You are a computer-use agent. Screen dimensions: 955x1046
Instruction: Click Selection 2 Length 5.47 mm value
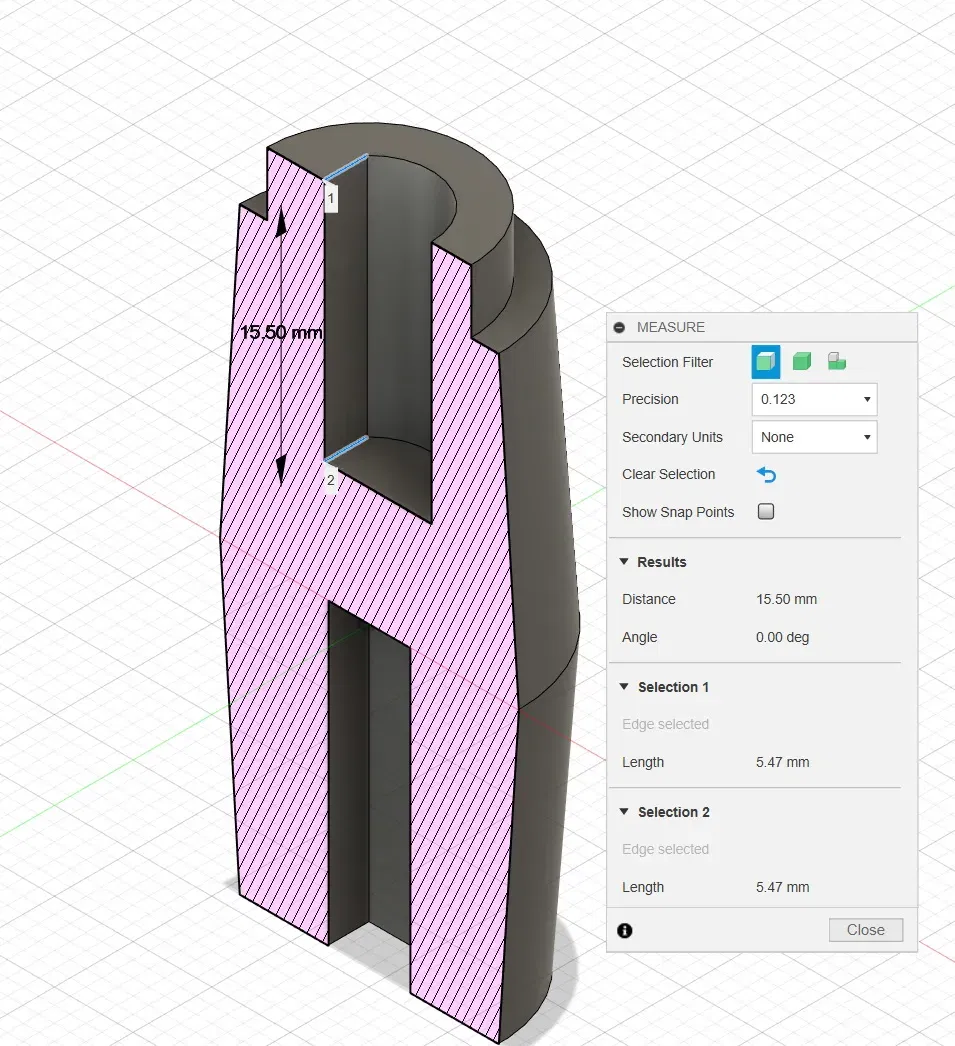pos(782,887)
